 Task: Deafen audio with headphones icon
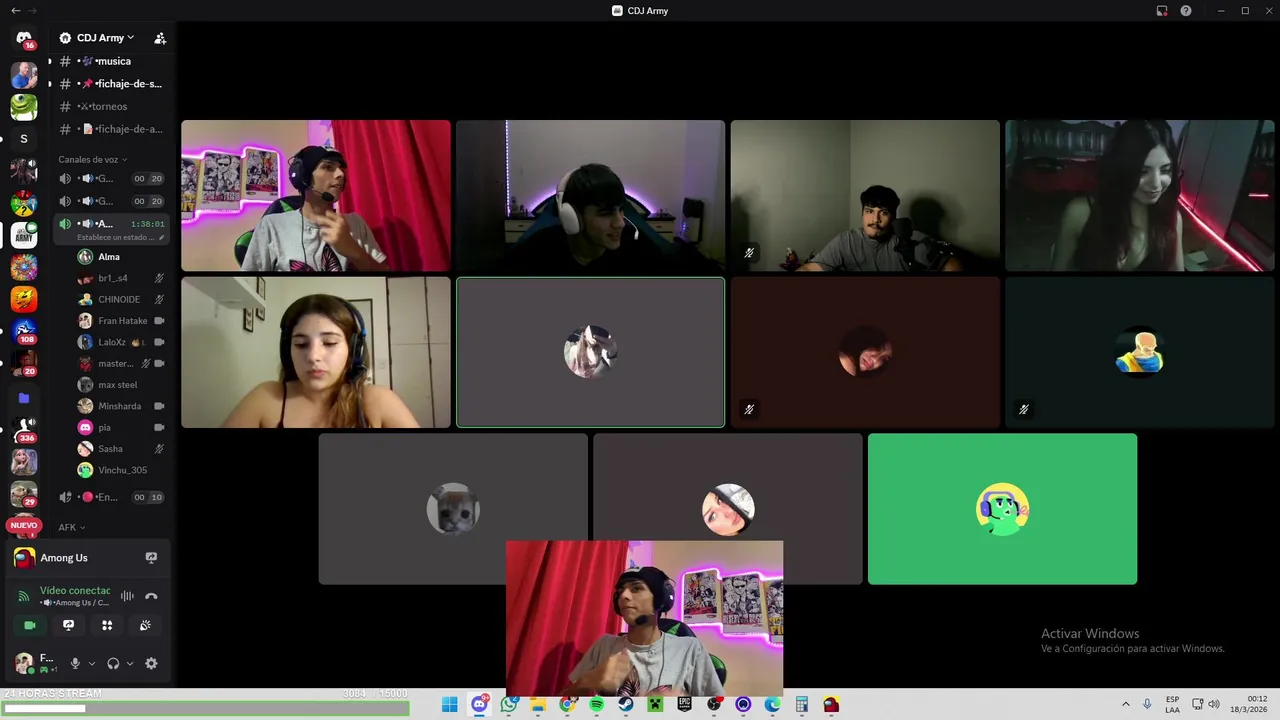tap(113, 663)
